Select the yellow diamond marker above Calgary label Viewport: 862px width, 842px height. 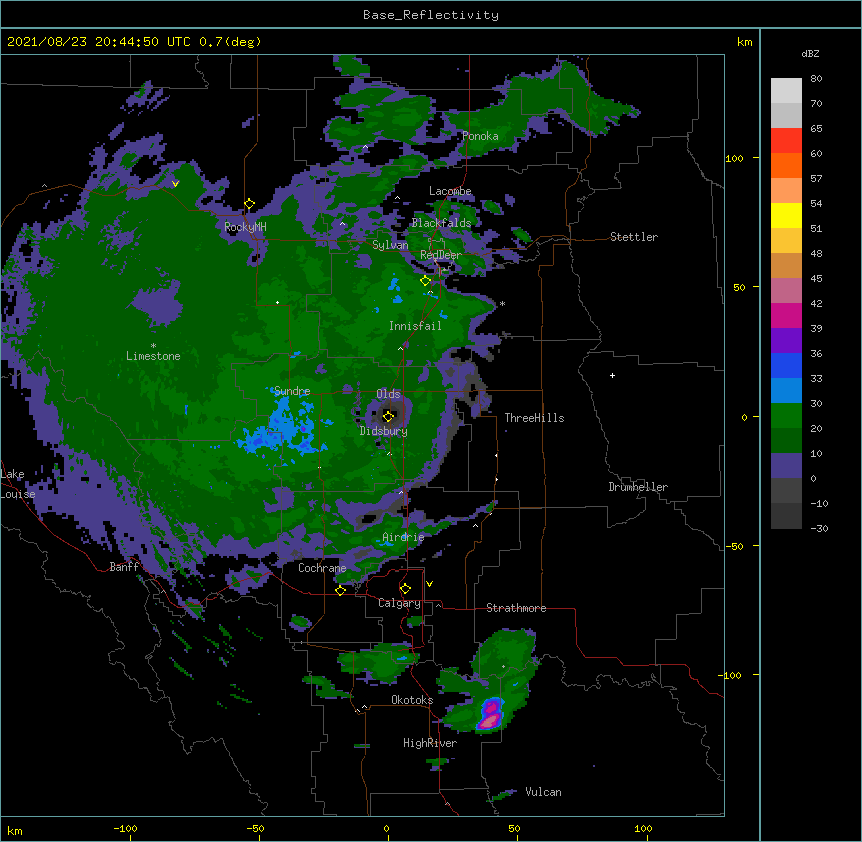pos(405,589)
